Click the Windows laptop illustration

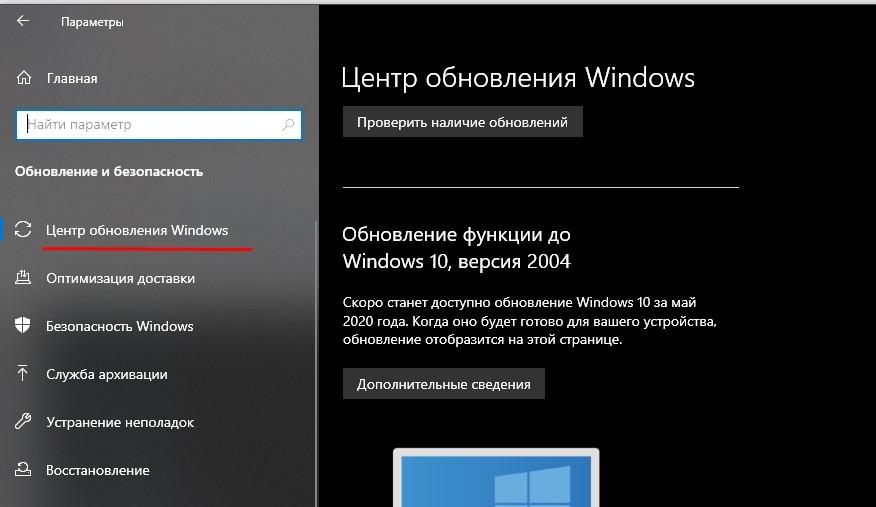496,477
